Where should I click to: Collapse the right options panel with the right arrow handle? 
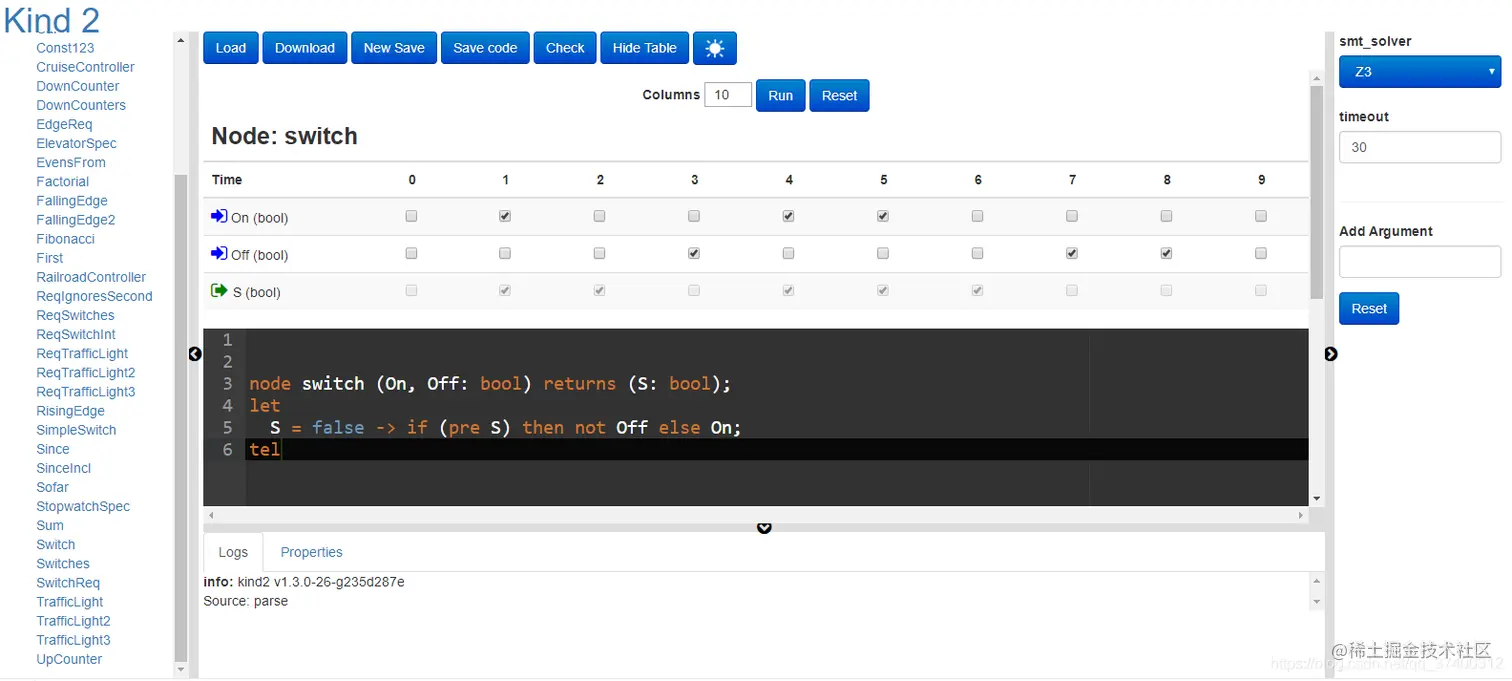(1331, 354)
